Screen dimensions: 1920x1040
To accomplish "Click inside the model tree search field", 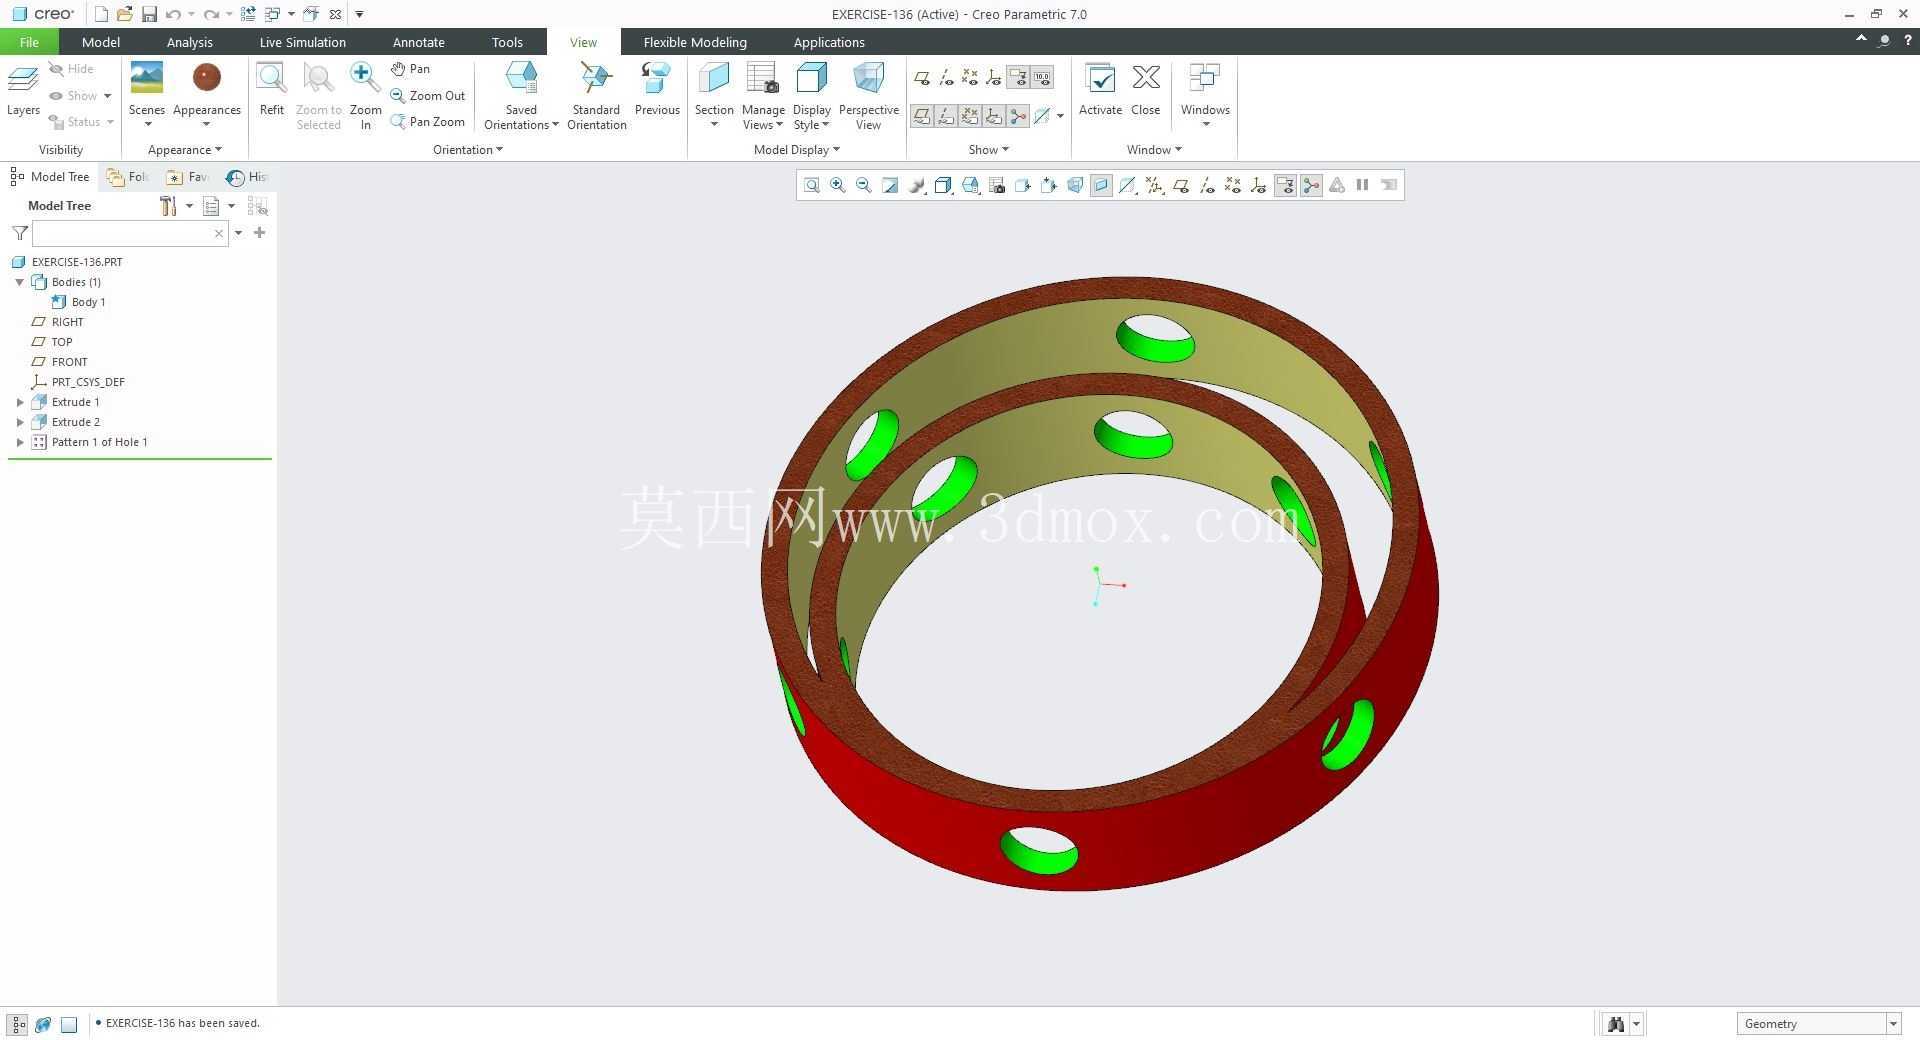I will click(124, 233).
